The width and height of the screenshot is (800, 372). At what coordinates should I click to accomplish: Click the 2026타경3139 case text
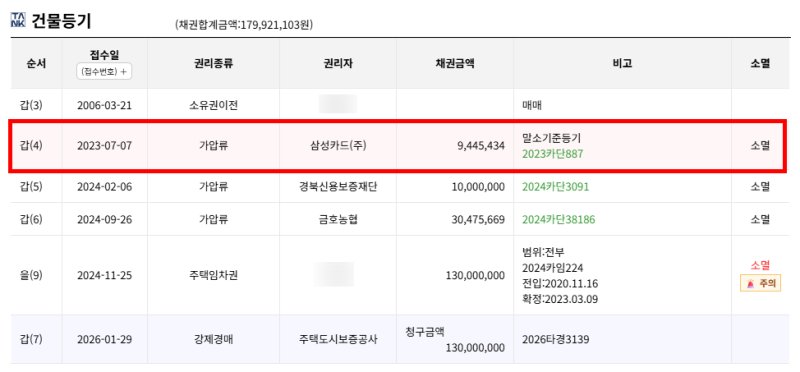pos(555,339)
